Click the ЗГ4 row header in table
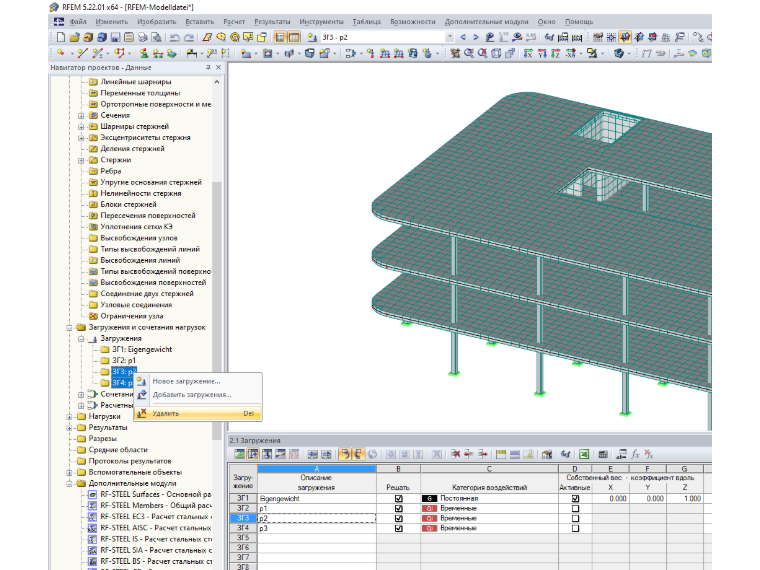 [243, 528]
